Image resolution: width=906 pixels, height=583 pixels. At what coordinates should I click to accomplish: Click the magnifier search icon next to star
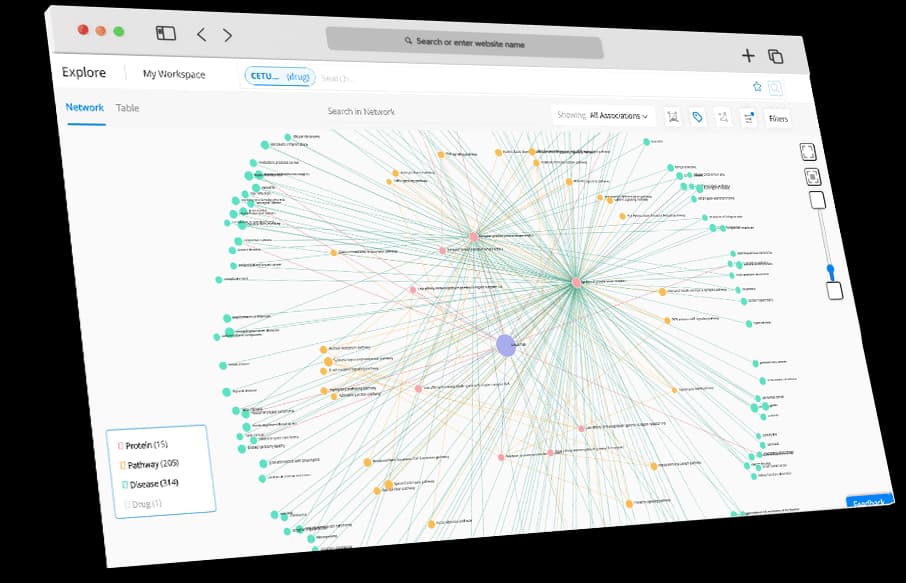(775, 88)
